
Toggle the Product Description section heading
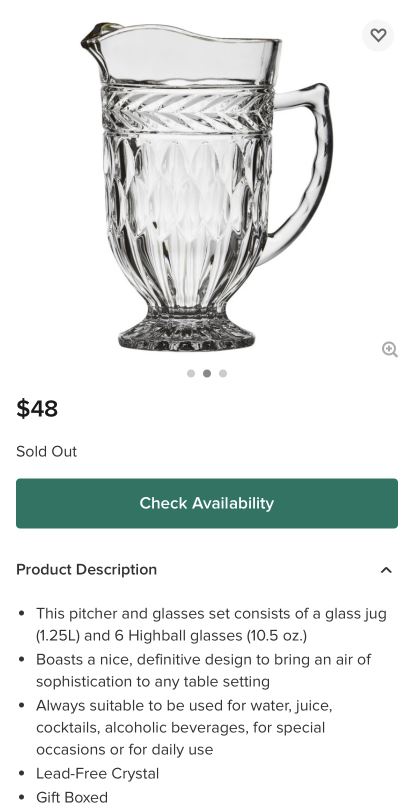(x=87, y=570)
